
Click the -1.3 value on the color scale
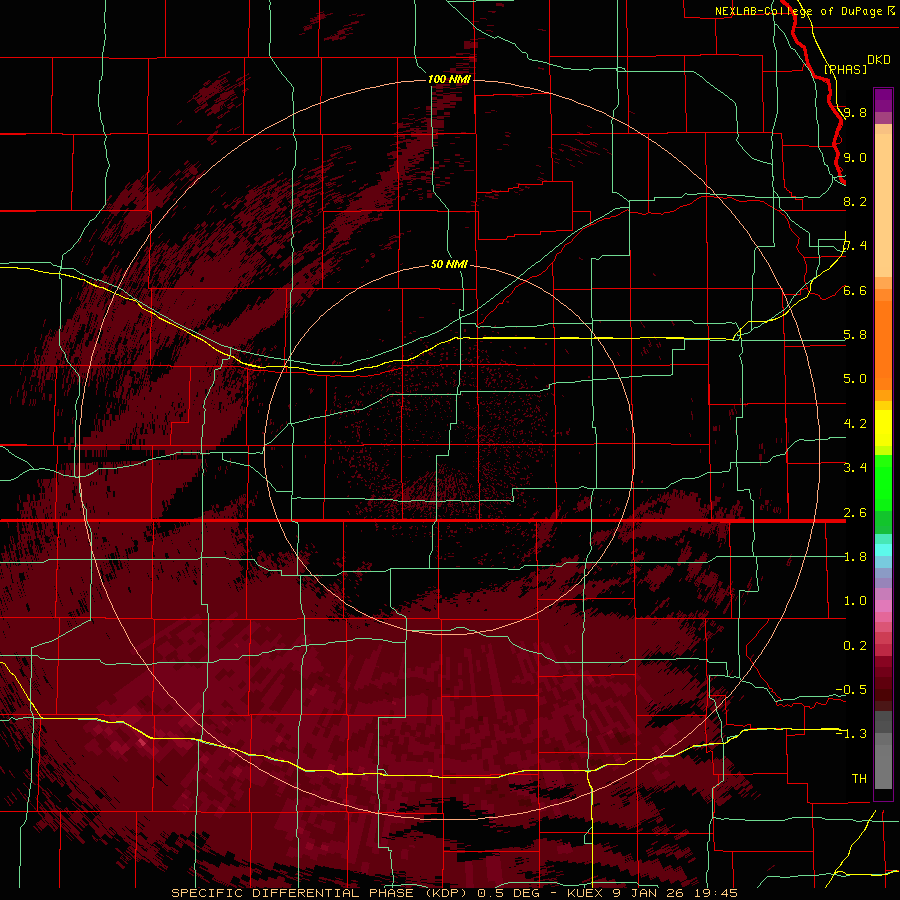pyautogui.click(x=851, y=734)
